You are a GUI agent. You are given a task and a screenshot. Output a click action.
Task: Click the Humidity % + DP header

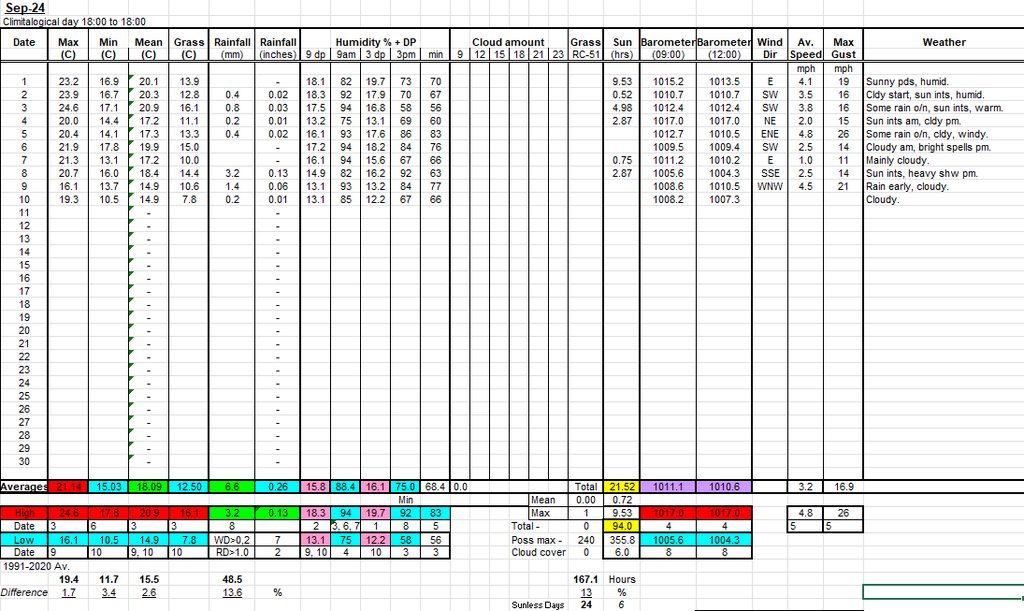coord(375,42)
